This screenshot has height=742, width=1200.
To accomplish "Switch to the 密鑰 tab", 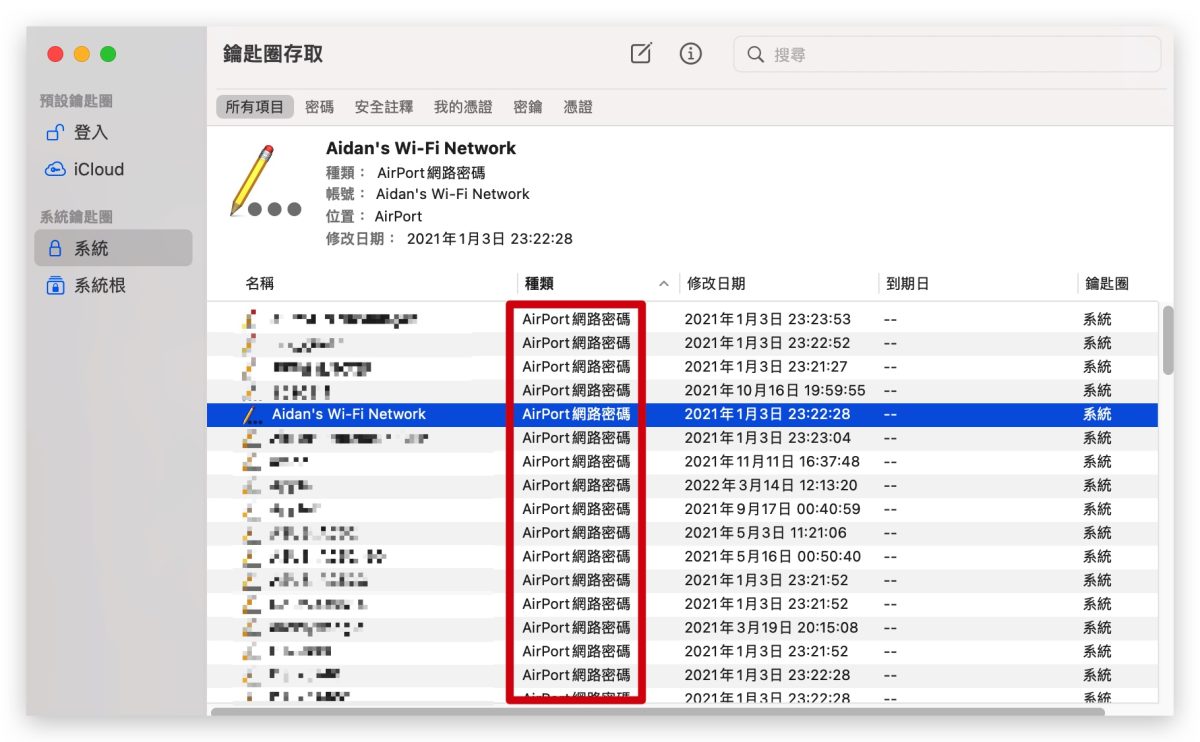I will click(x=527, y=106).
